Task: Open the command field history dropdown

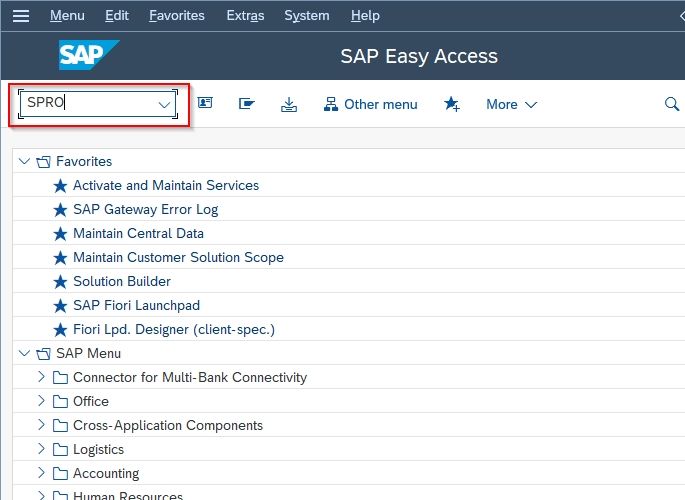Action: click(x=164, y=104)
